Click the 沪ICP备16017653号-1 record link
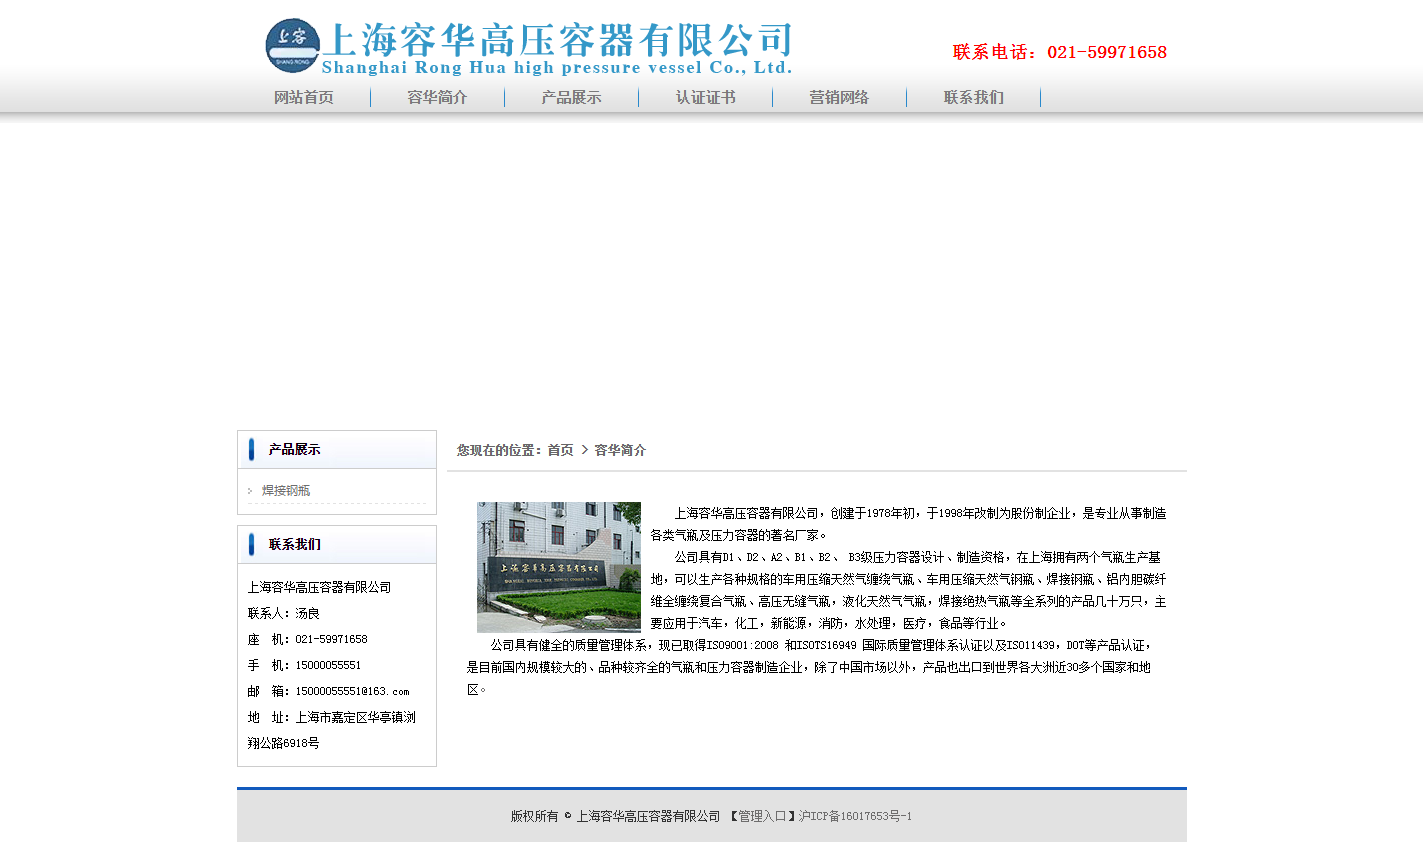 click(855, 817)
